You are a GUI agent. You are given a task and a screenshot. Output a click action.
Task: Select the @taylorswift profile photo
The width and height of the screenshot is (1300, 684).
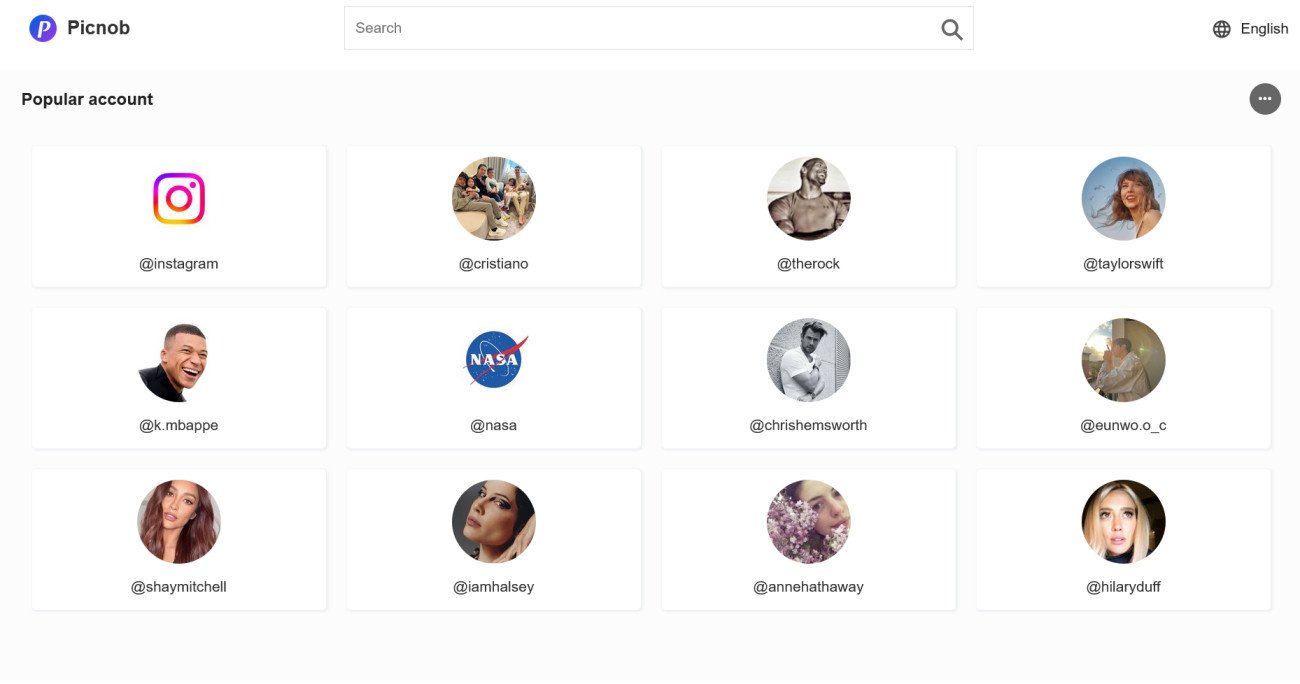(1123, 198)
